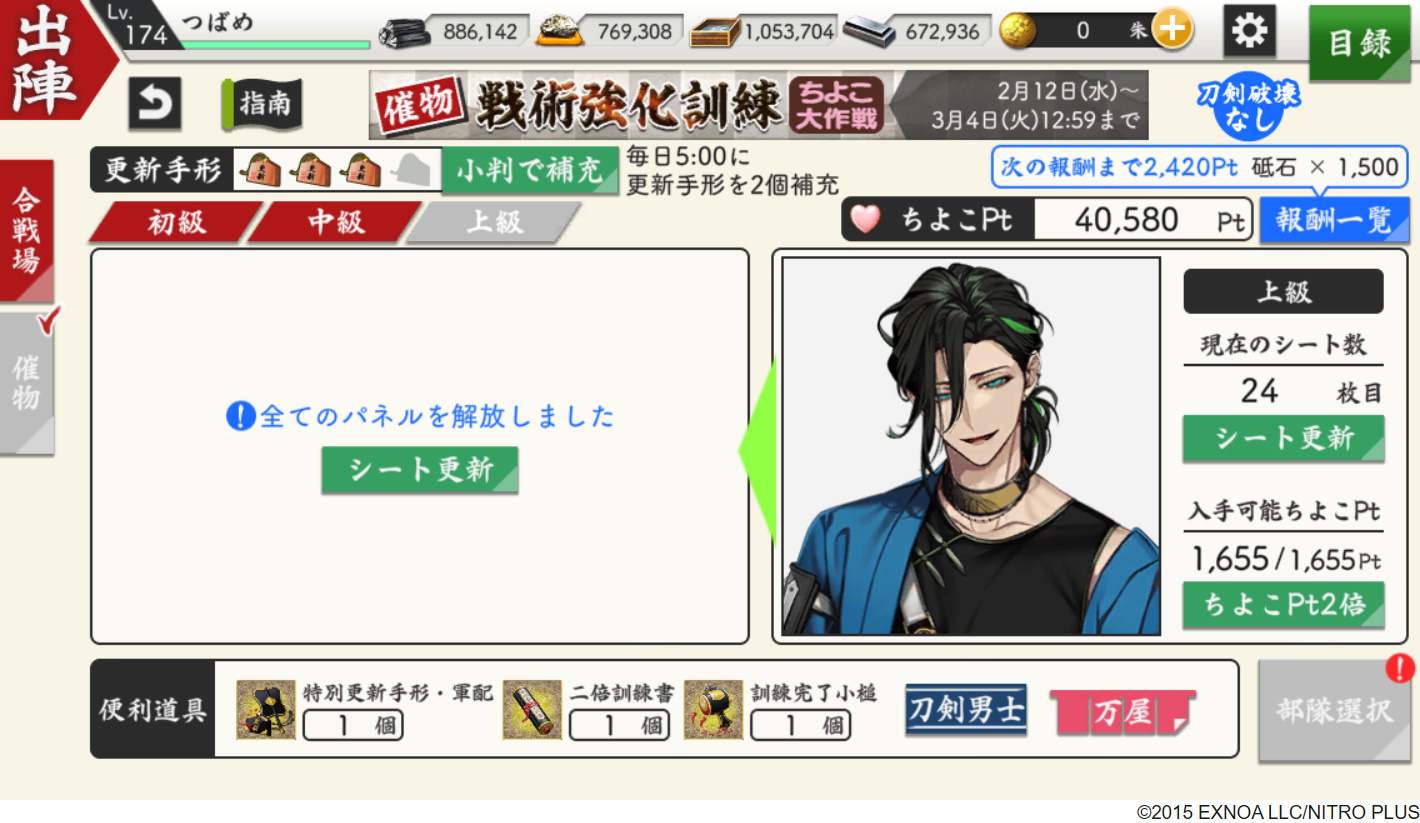Click the 二倍訓練書 scroll icon
This screenshot has width=1420, height=823.
pos(532,710)
